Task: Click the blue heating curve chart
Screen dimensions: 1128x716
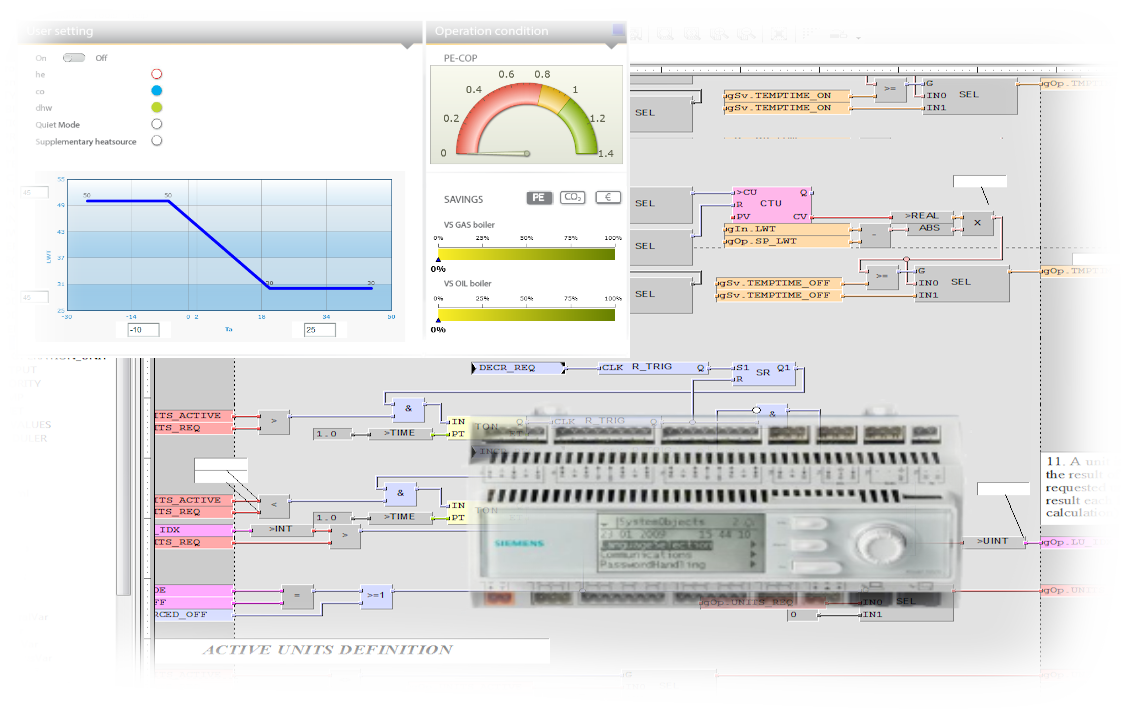Action: (x=229, y=245)
